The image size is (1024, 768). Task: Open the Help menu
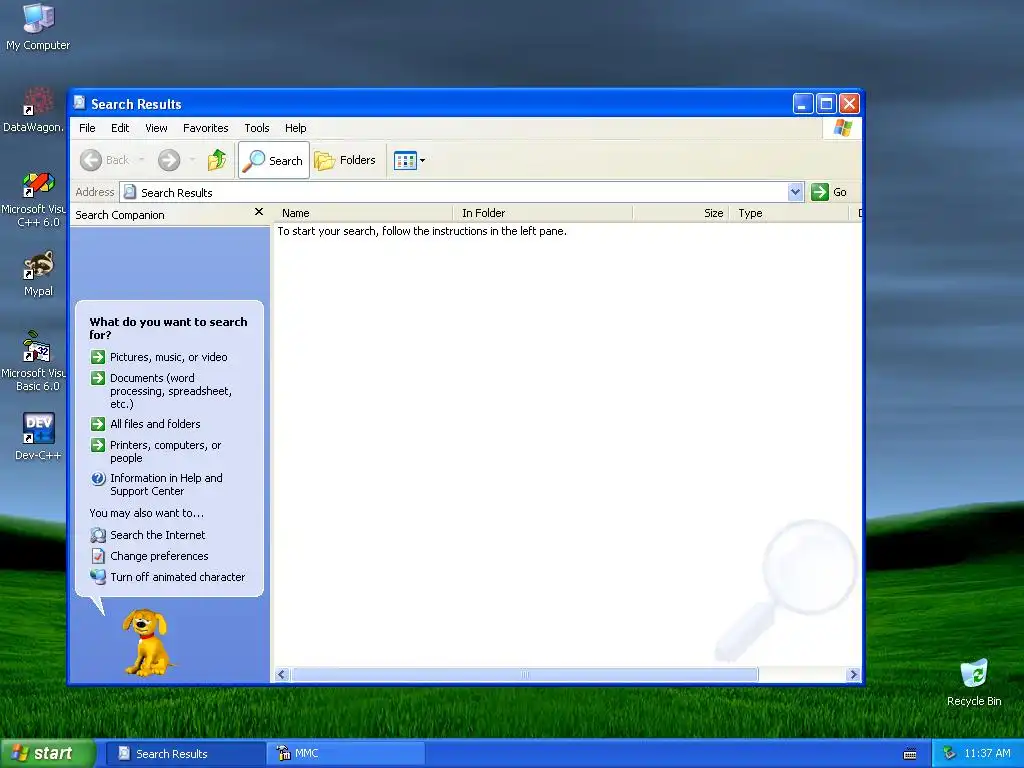point(295,128)
